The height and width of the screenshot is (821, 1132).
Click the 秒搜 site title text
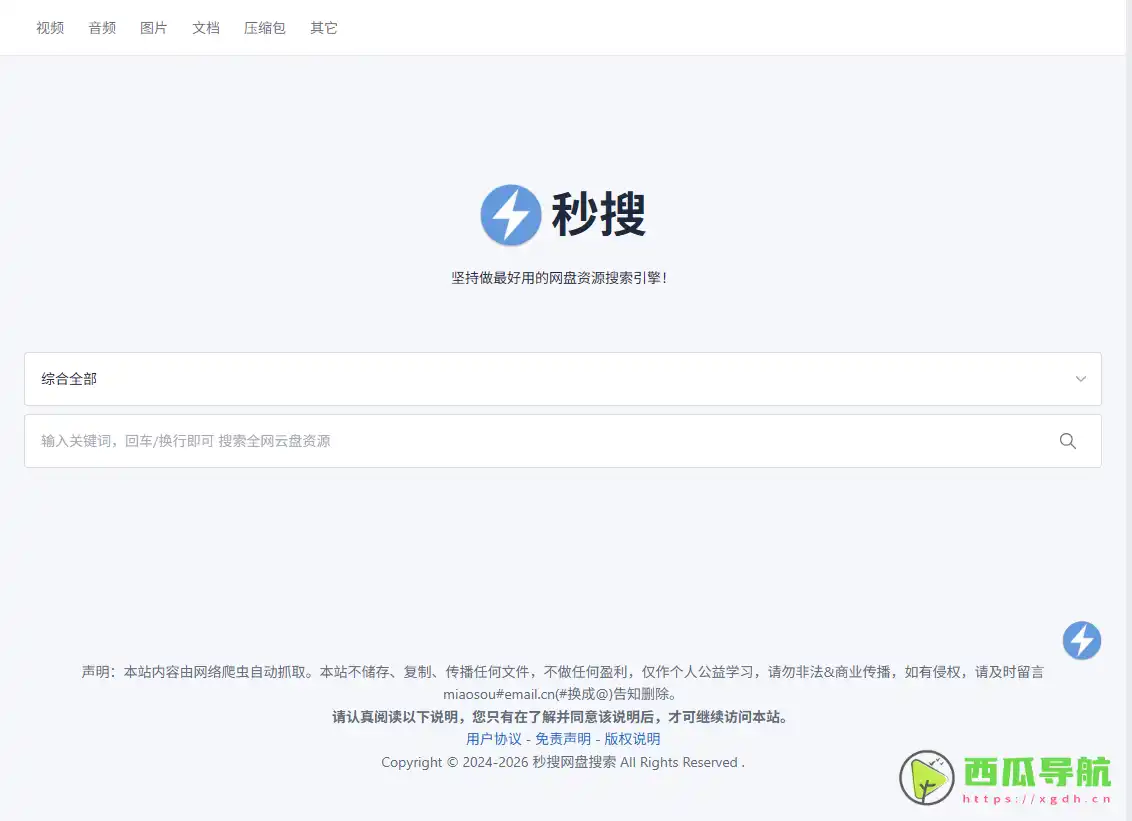point(601,215)
